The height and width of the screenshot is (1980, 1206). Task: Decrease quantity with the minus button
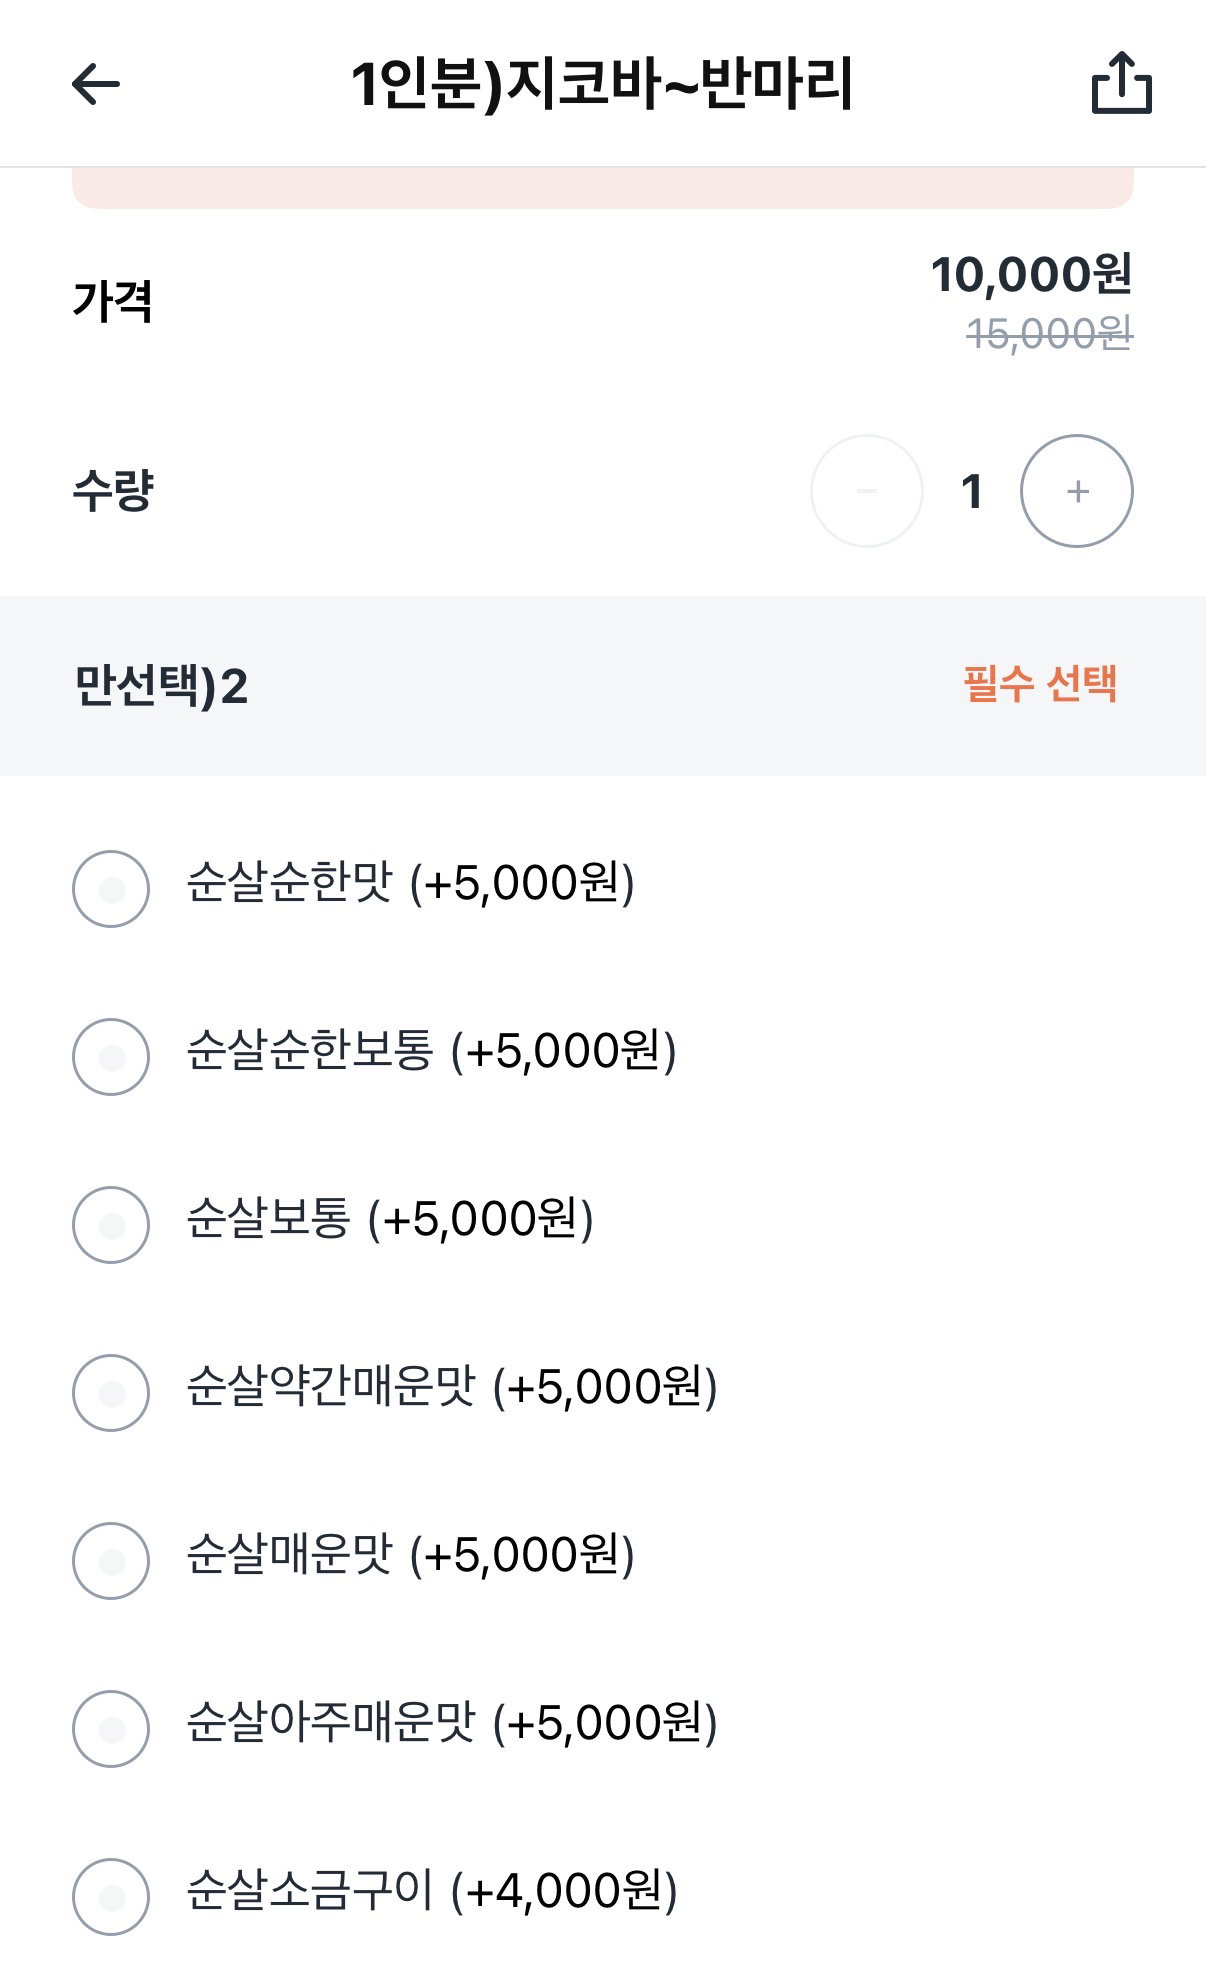coord(866,491)
